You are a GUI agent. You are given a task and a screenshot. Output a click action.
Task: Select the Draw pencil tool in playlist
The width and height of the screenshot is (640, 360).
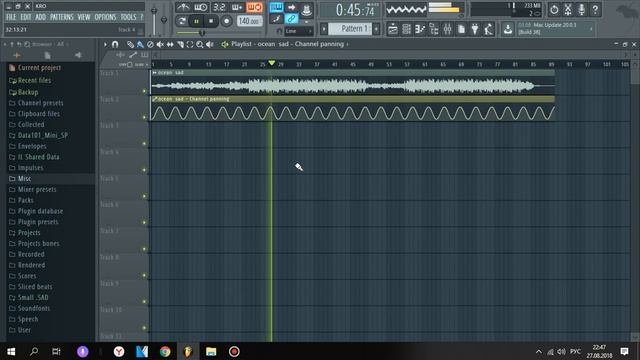click(130, 44)
